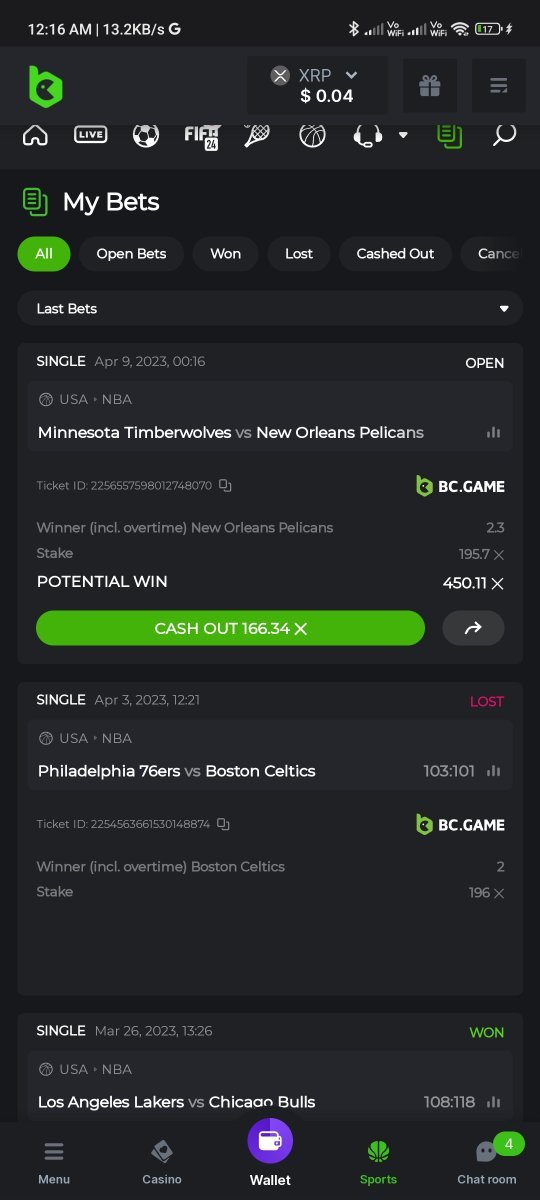
Task: Expand more sports with the small arrow
Action: (403, 135)
